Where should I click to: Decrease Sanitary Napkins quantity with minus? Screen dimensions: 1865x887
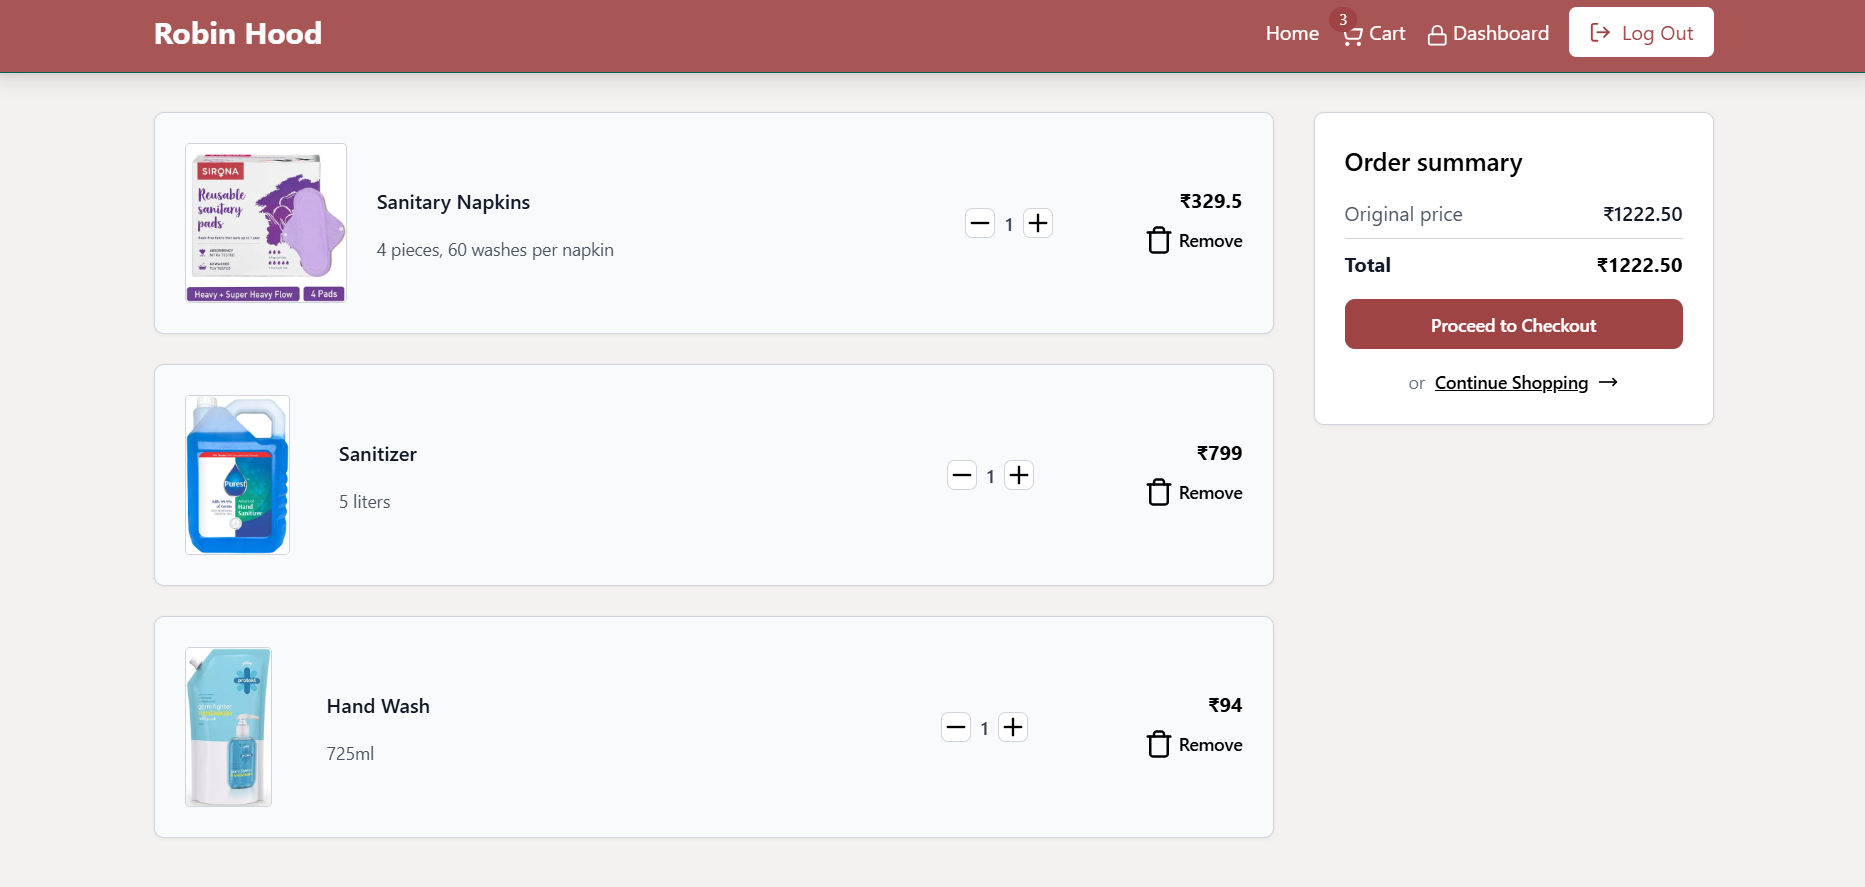click(x=980, y=223)
